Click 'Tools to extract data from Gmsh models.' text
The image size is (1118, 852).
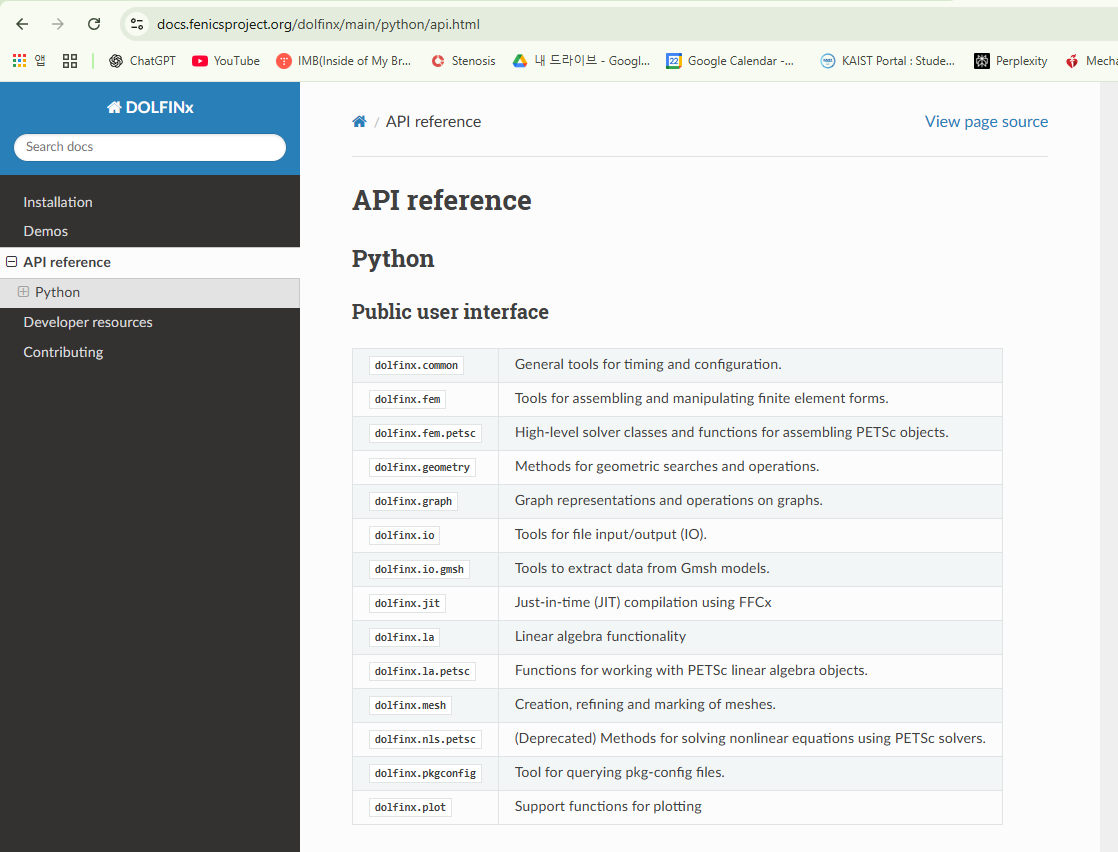(x=642, y=568)
